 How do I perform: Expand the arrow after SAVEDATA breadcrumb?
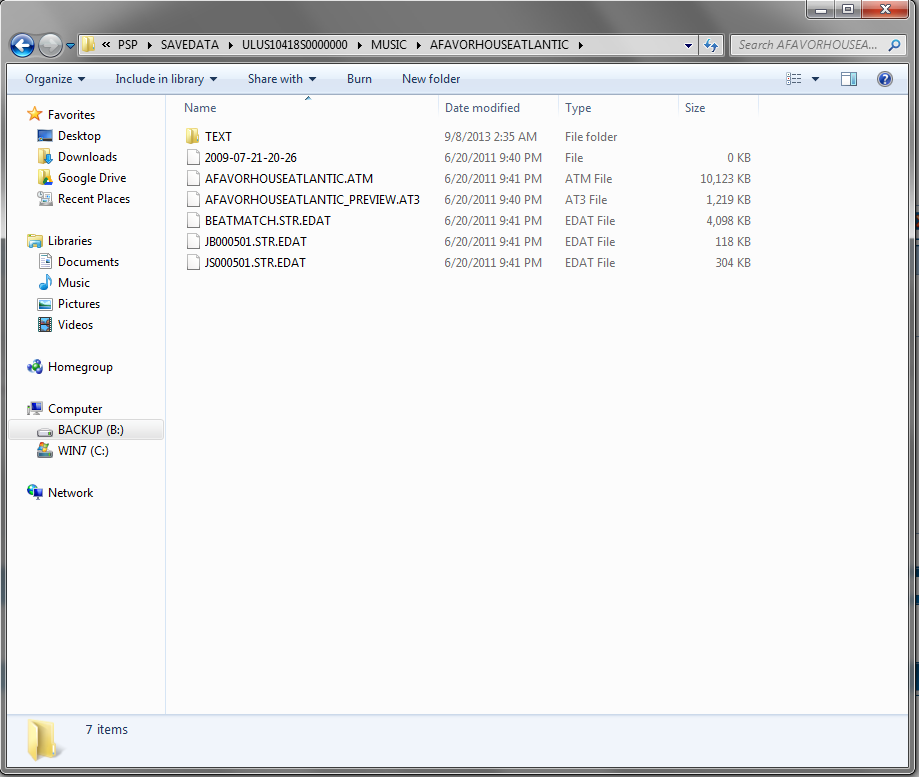(231, 45)
